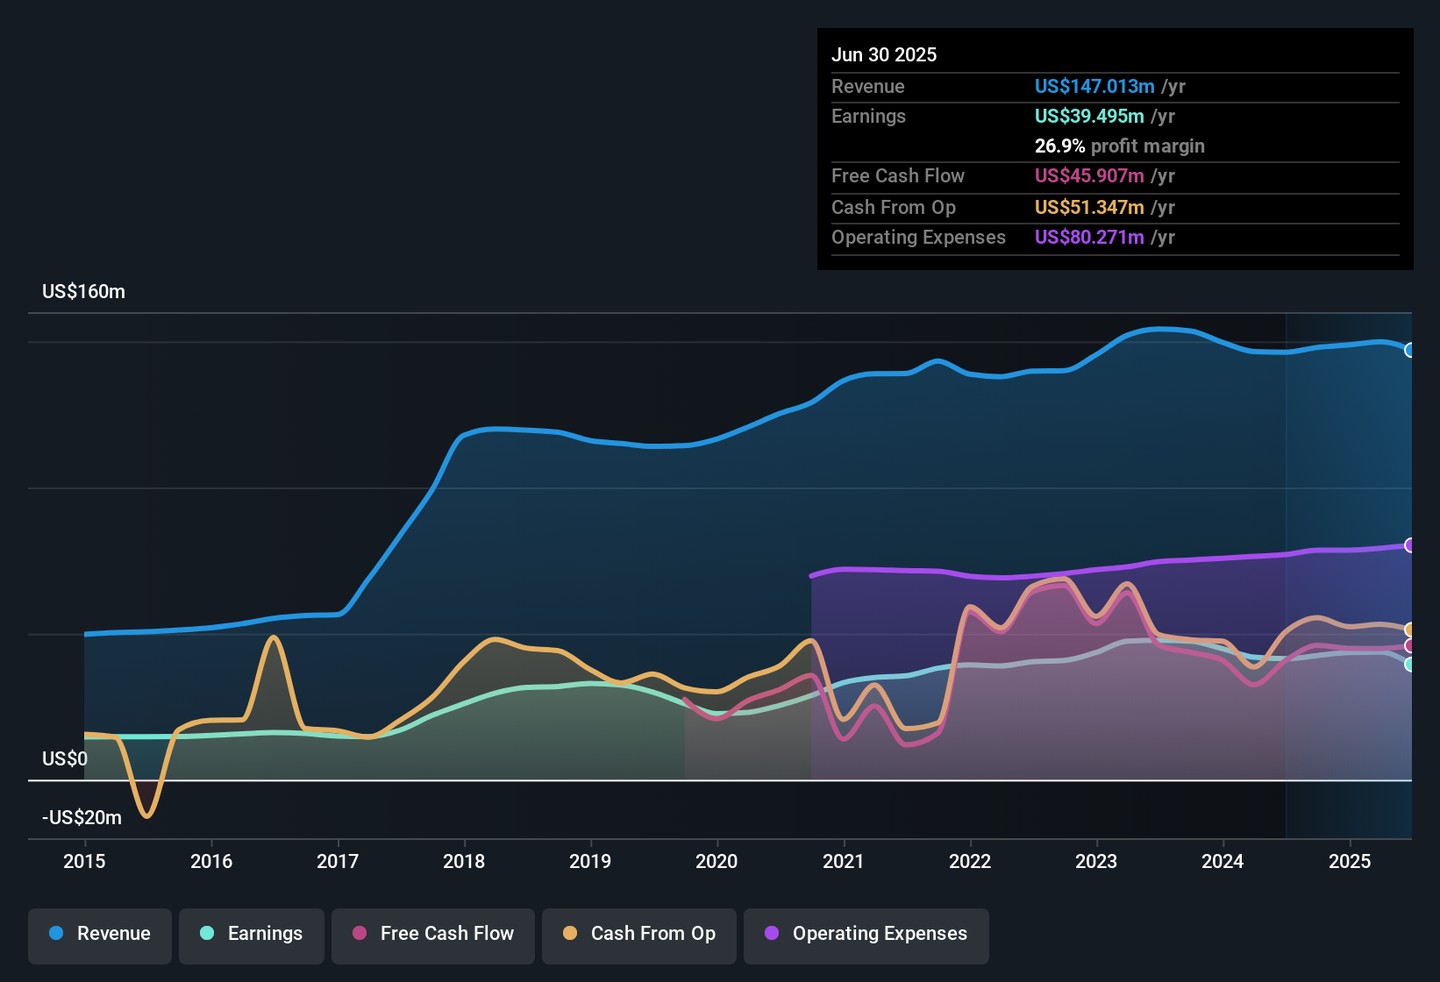Click the orange Cash From Op endpoint marker
This screenshot has width=1440, height=982.
pyautogui.click(x=1410, y=630)
